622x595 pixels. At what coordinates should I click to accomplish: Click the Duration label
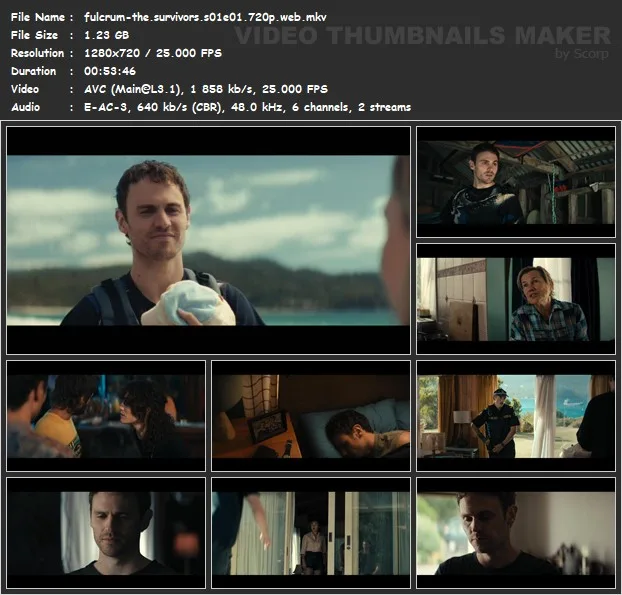pos(33,71)
